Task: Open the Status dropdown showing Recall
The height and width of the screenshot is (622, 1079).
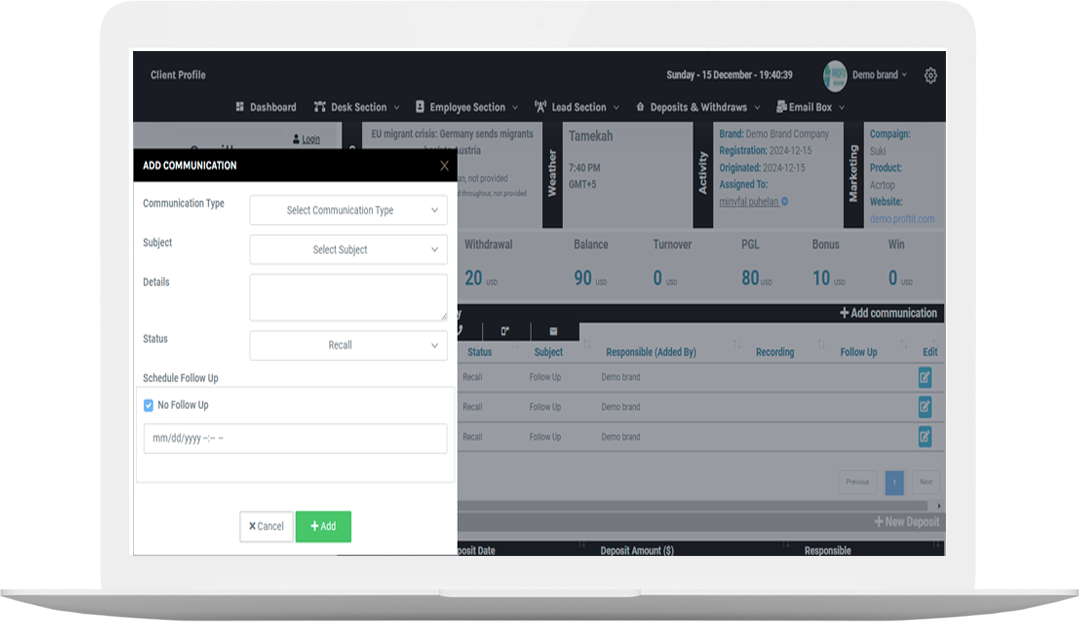Action: pyautogui.click(x=348, y=345)
